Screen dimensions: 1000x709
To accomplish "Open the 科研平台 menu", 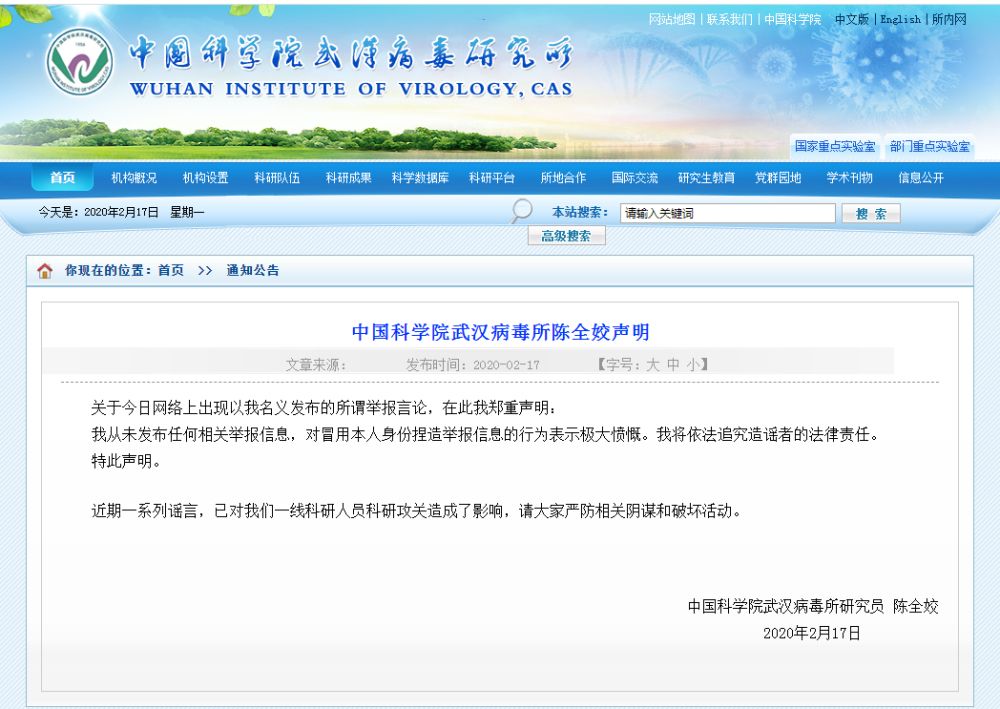I will [492, 178].
